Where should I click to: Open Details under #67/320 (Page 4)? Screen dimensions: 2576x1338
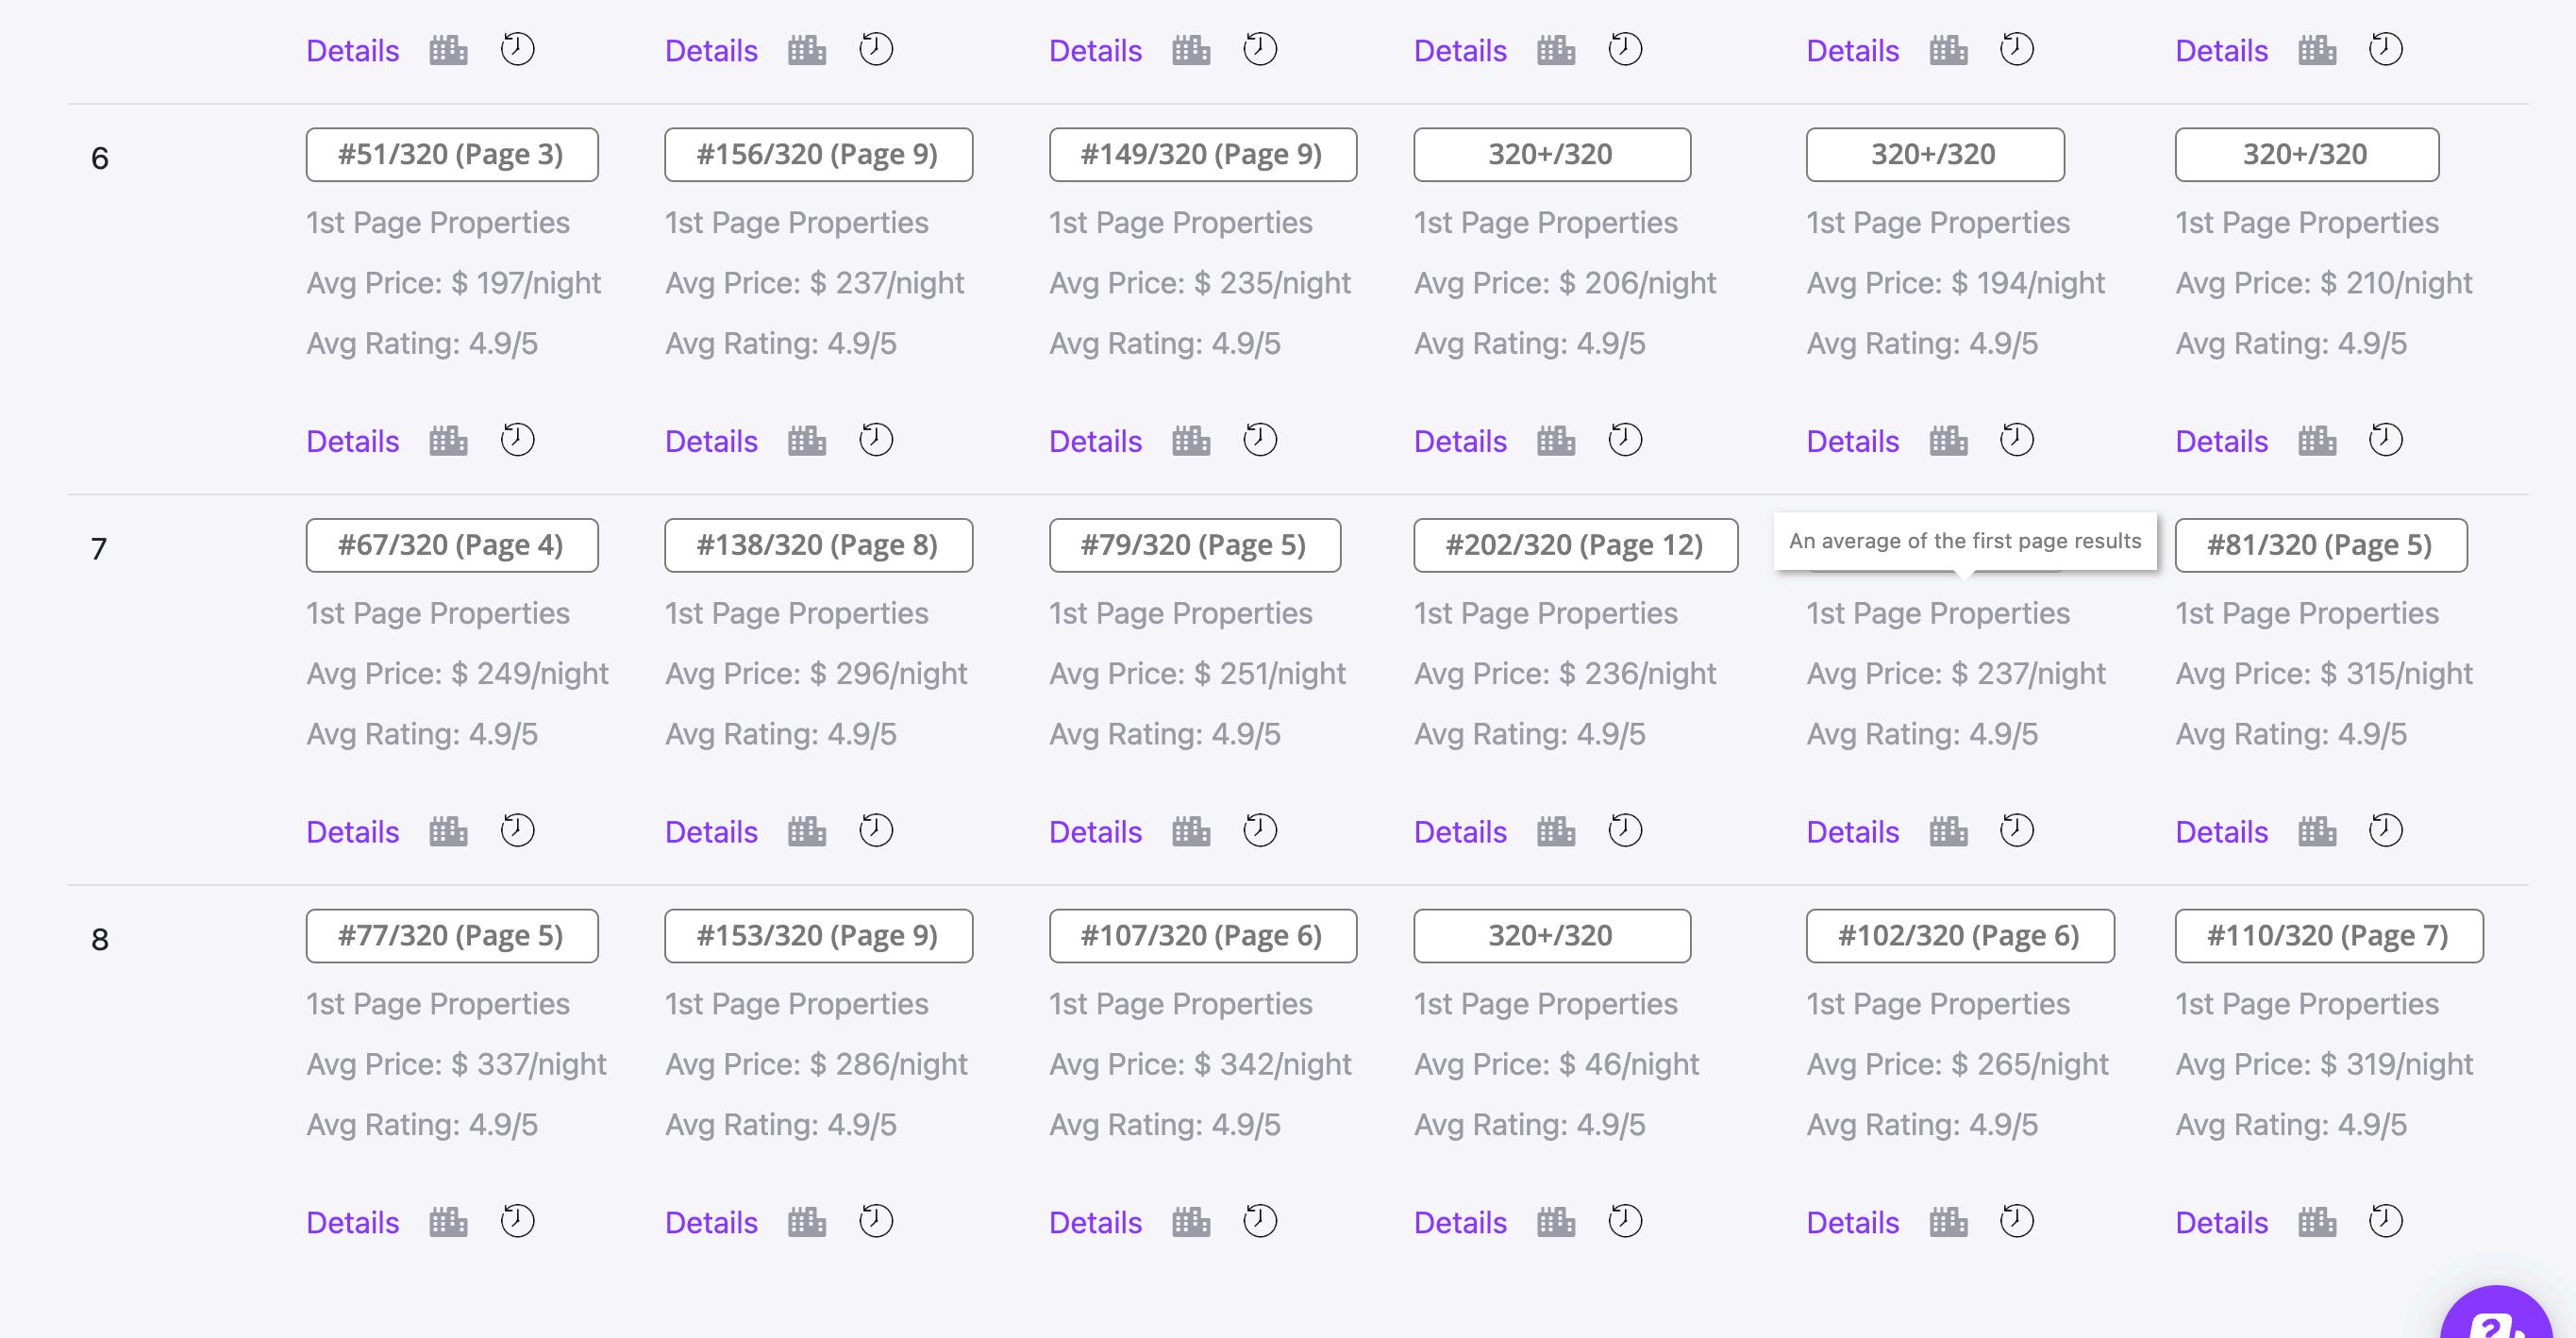pos(352,832)
